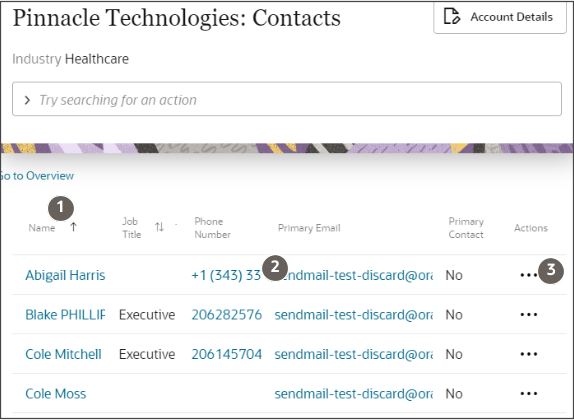The width and height of the screenshot is (574, 420).
Task: Open actions ellipsis for Cole Mitchell
Action: pyautogui.click(x=529, y=354)
